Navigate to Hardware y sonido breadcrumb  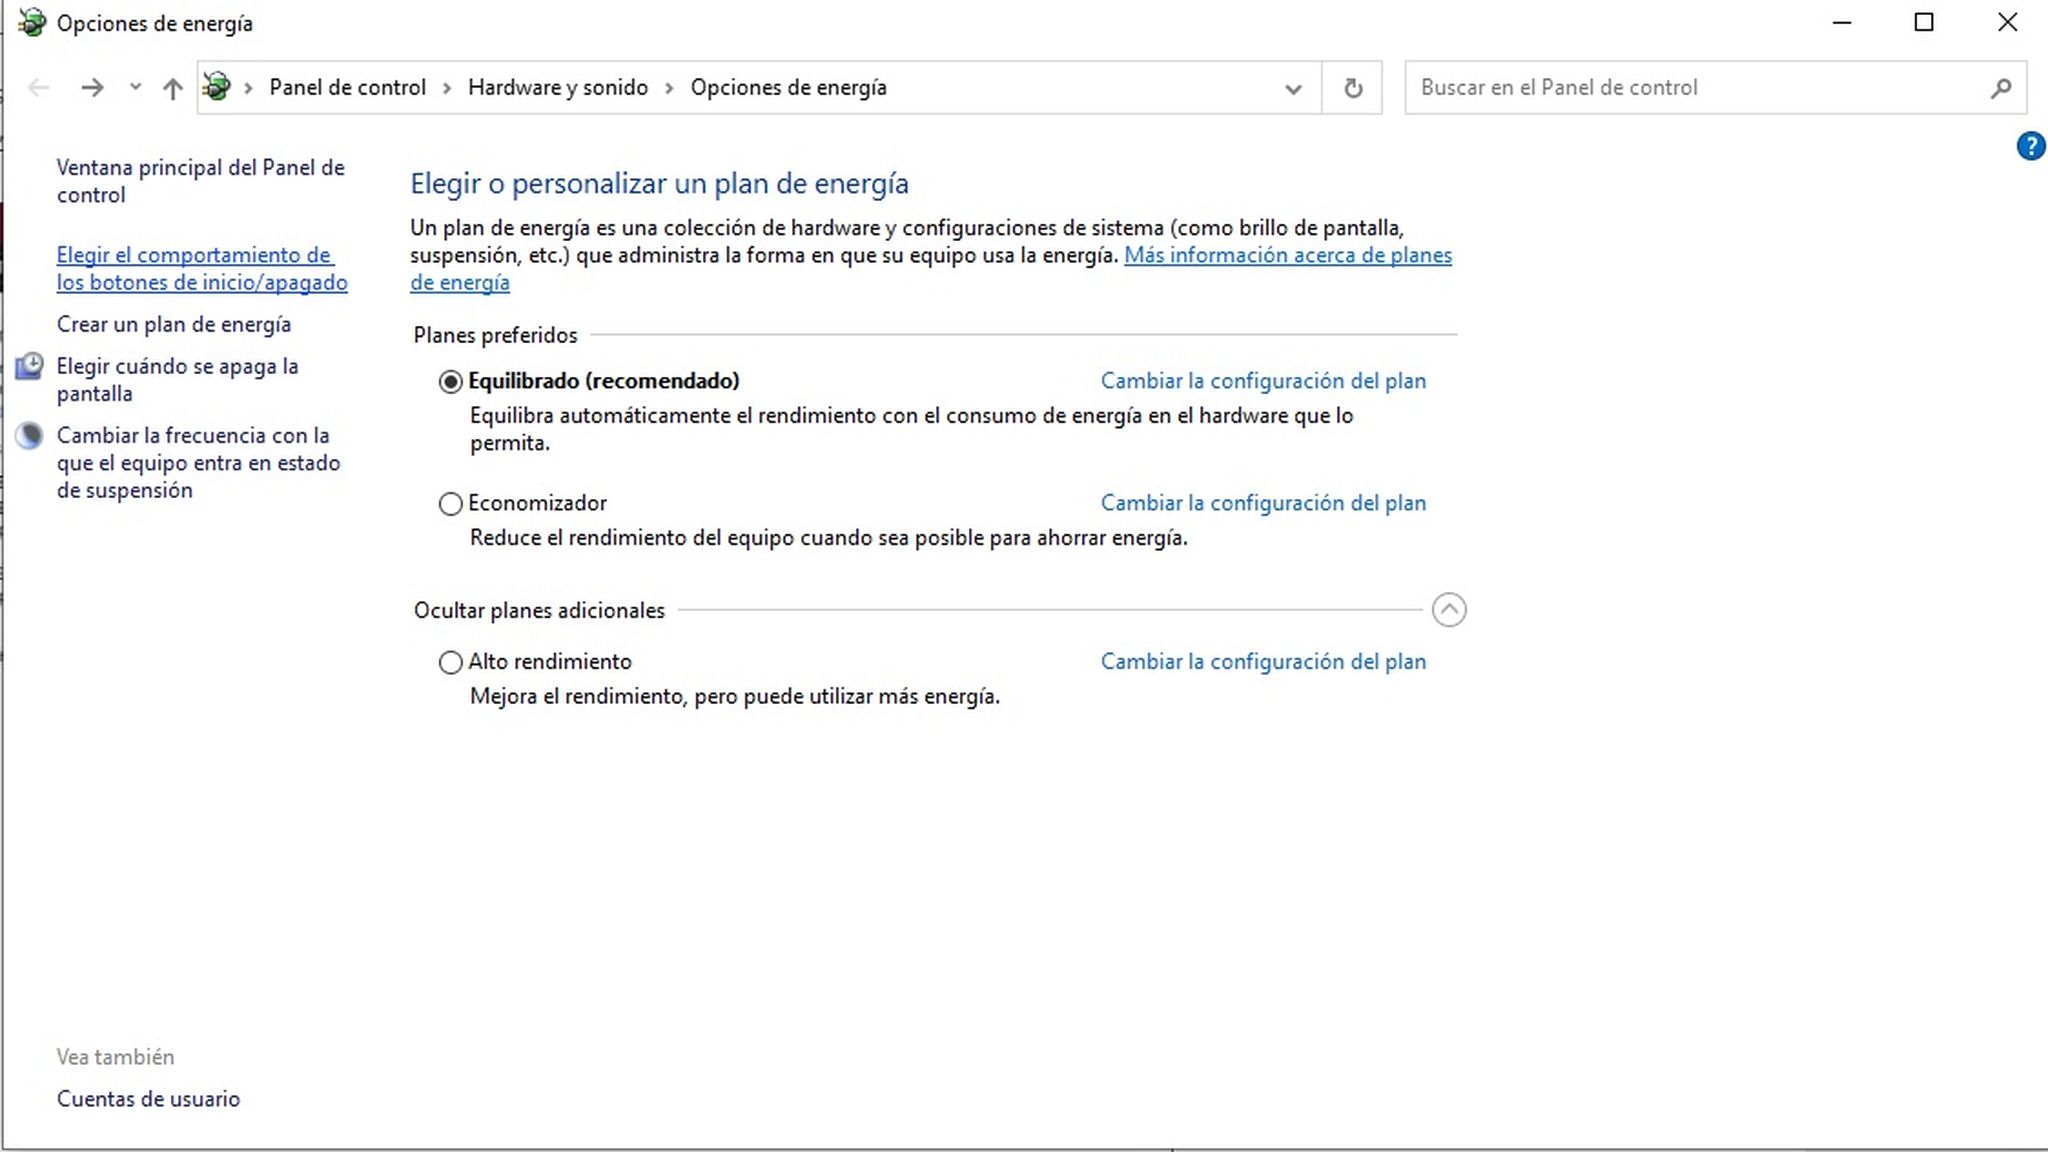pyautogui.click(x=558, y=88)
